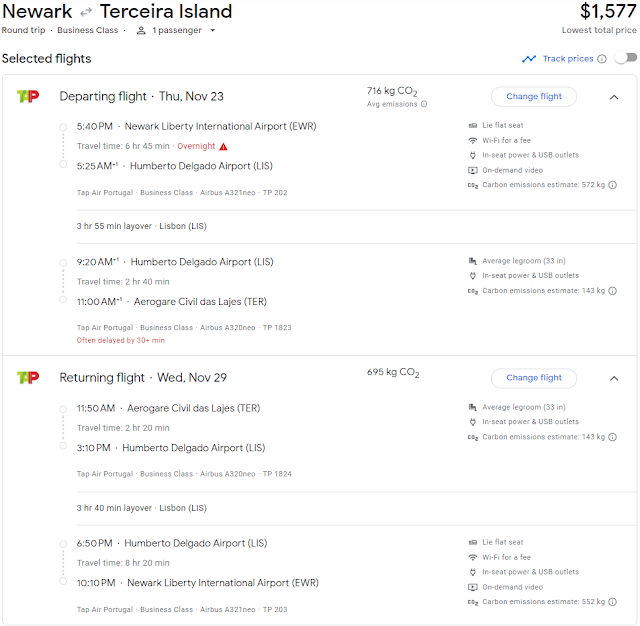Click the Track prices trend line icon
This screenshot has width=640, height=626.
pos(529,59)
